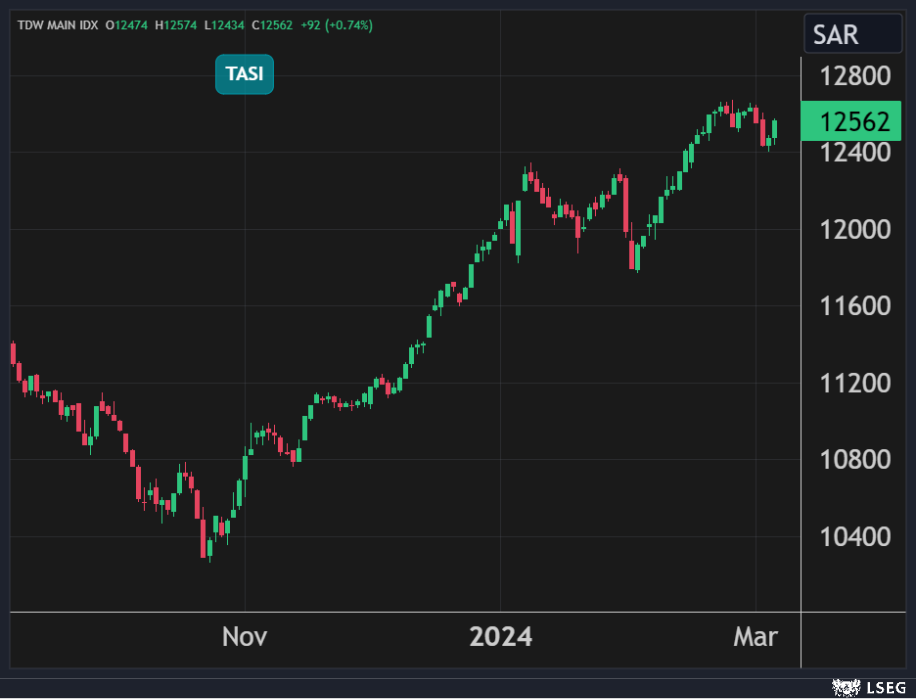This screenshot has height=699, width=916.
Task: Click the 10800 price axis label
Action: click(854, 460)
